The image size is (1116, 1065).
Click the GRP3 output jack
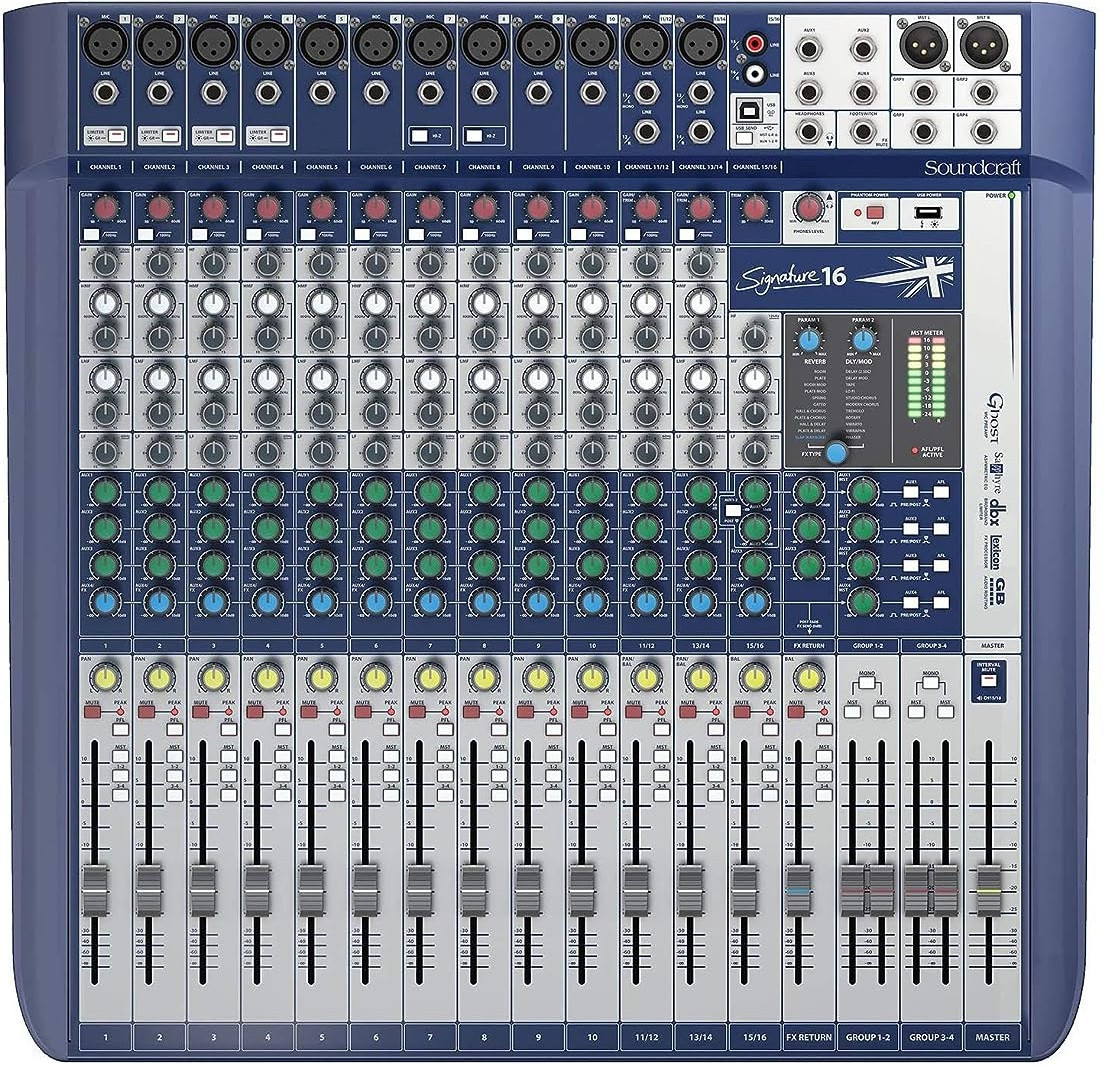coord(923,132)
